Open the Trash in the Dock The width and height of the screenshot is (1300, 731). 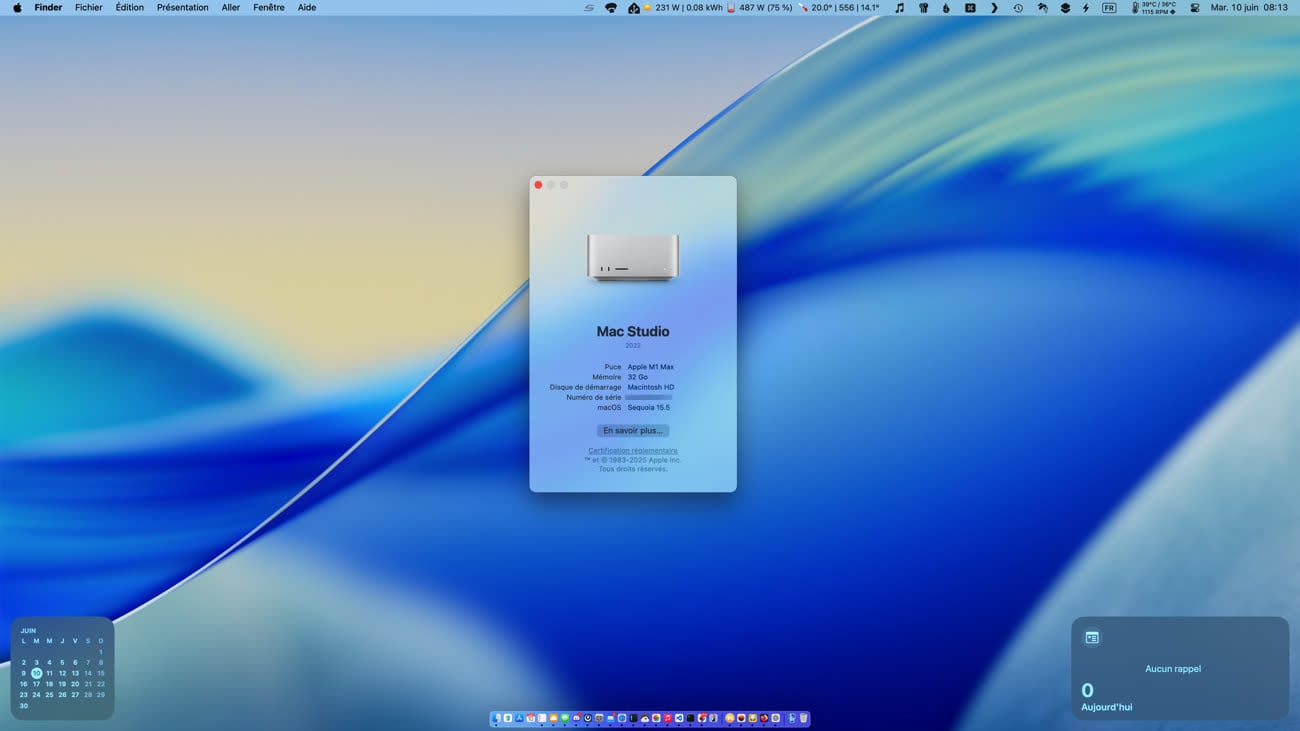coord(804,718)
